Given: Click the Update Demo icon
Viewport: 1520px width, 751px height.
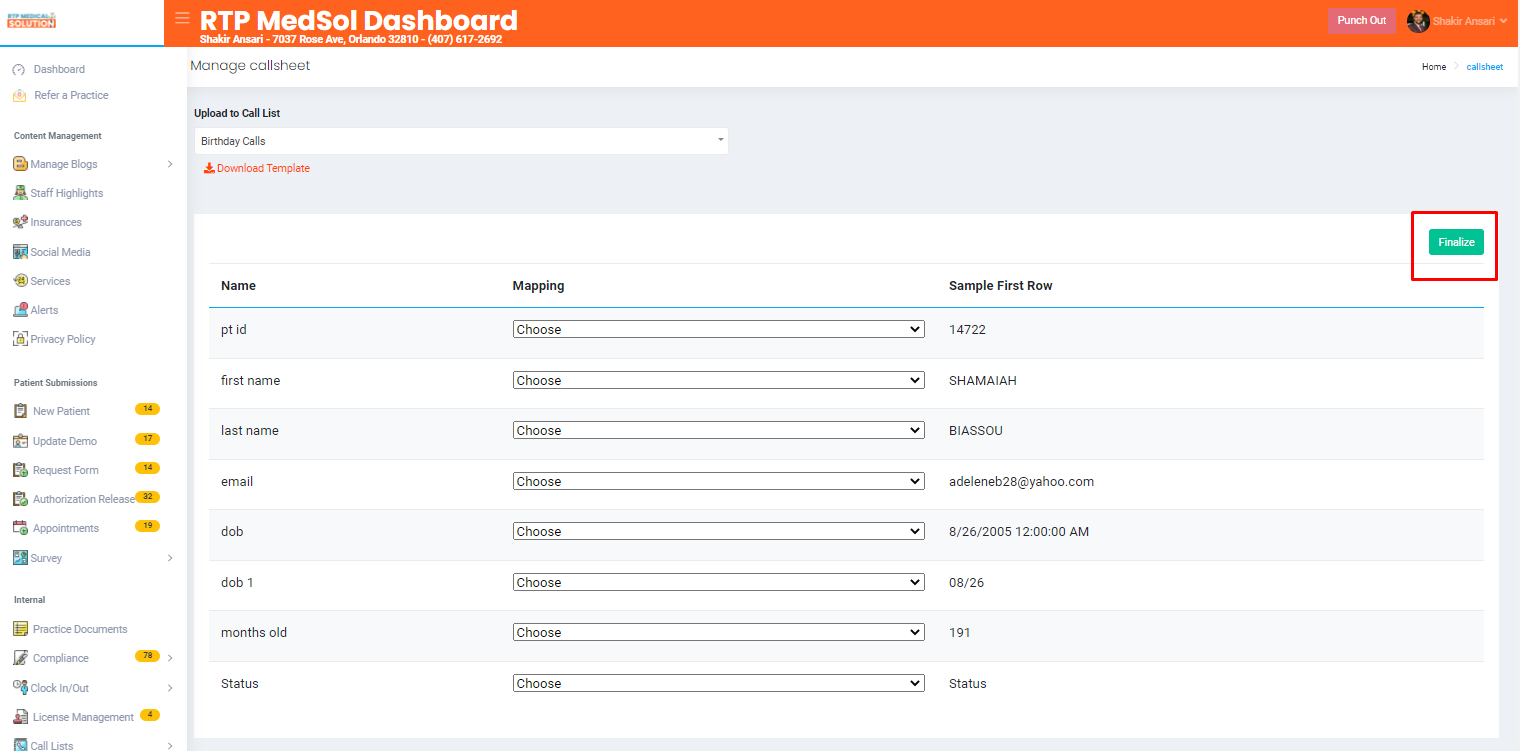Looking at the screenshot, I should [20, 441].
